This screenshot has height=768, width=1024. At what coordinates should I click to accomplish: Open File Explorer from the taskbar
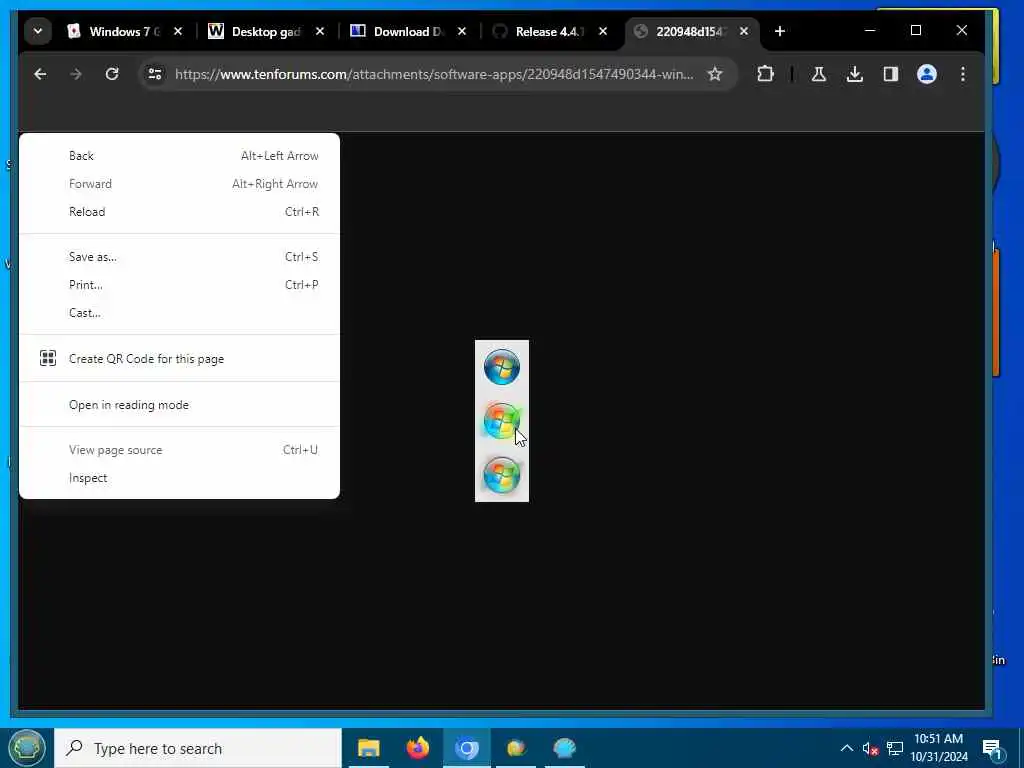click(x=369, y=748)
